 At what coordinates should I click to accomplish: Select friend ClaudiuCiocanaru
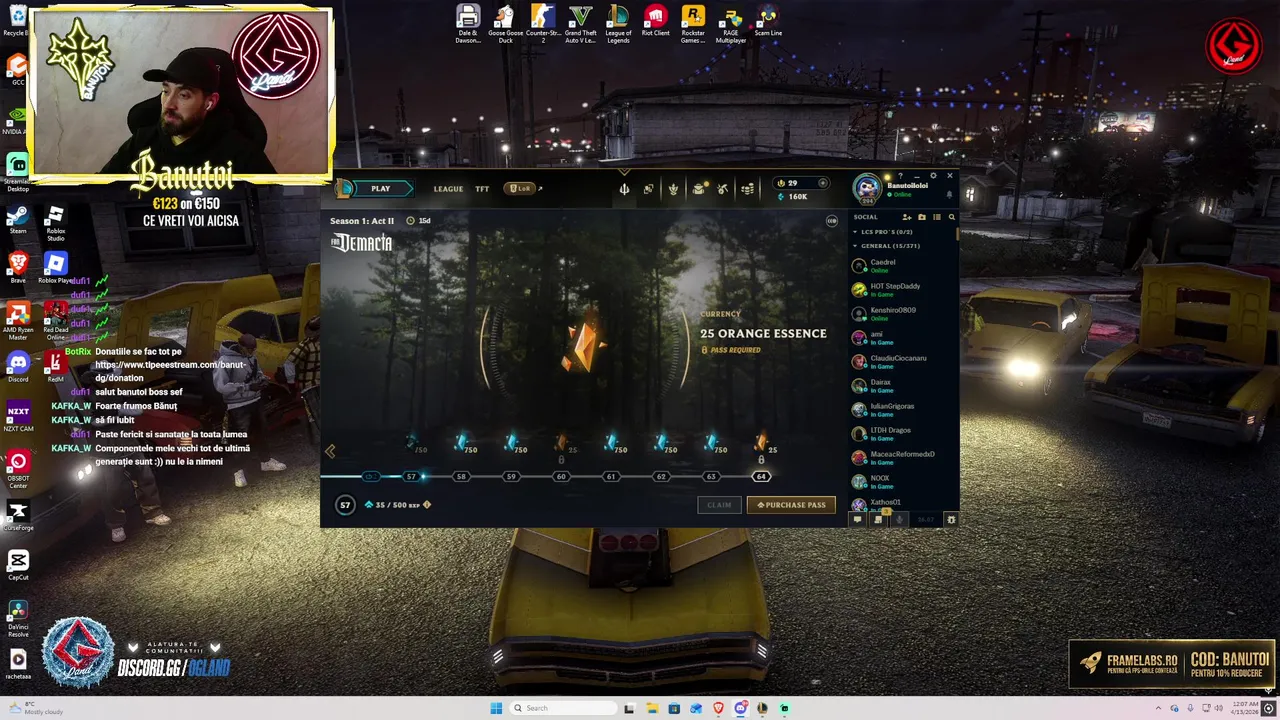click(903, 362)
